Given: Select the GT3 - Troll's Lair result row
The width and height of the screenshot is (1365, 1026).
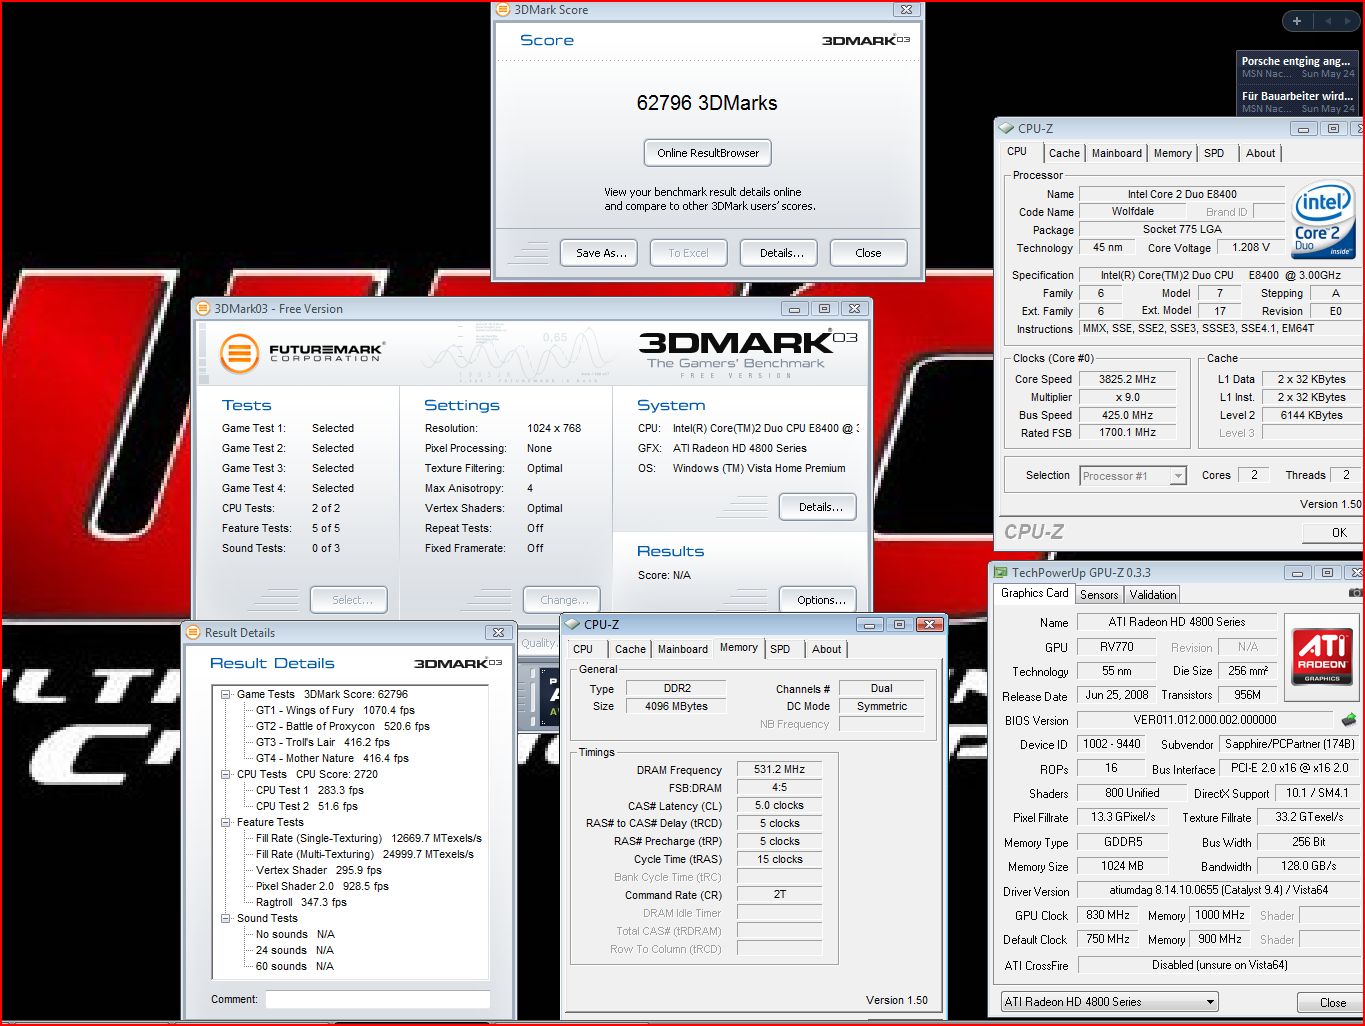Looking at the screenshot, I should pyautogui.click(x=322, y=742).
